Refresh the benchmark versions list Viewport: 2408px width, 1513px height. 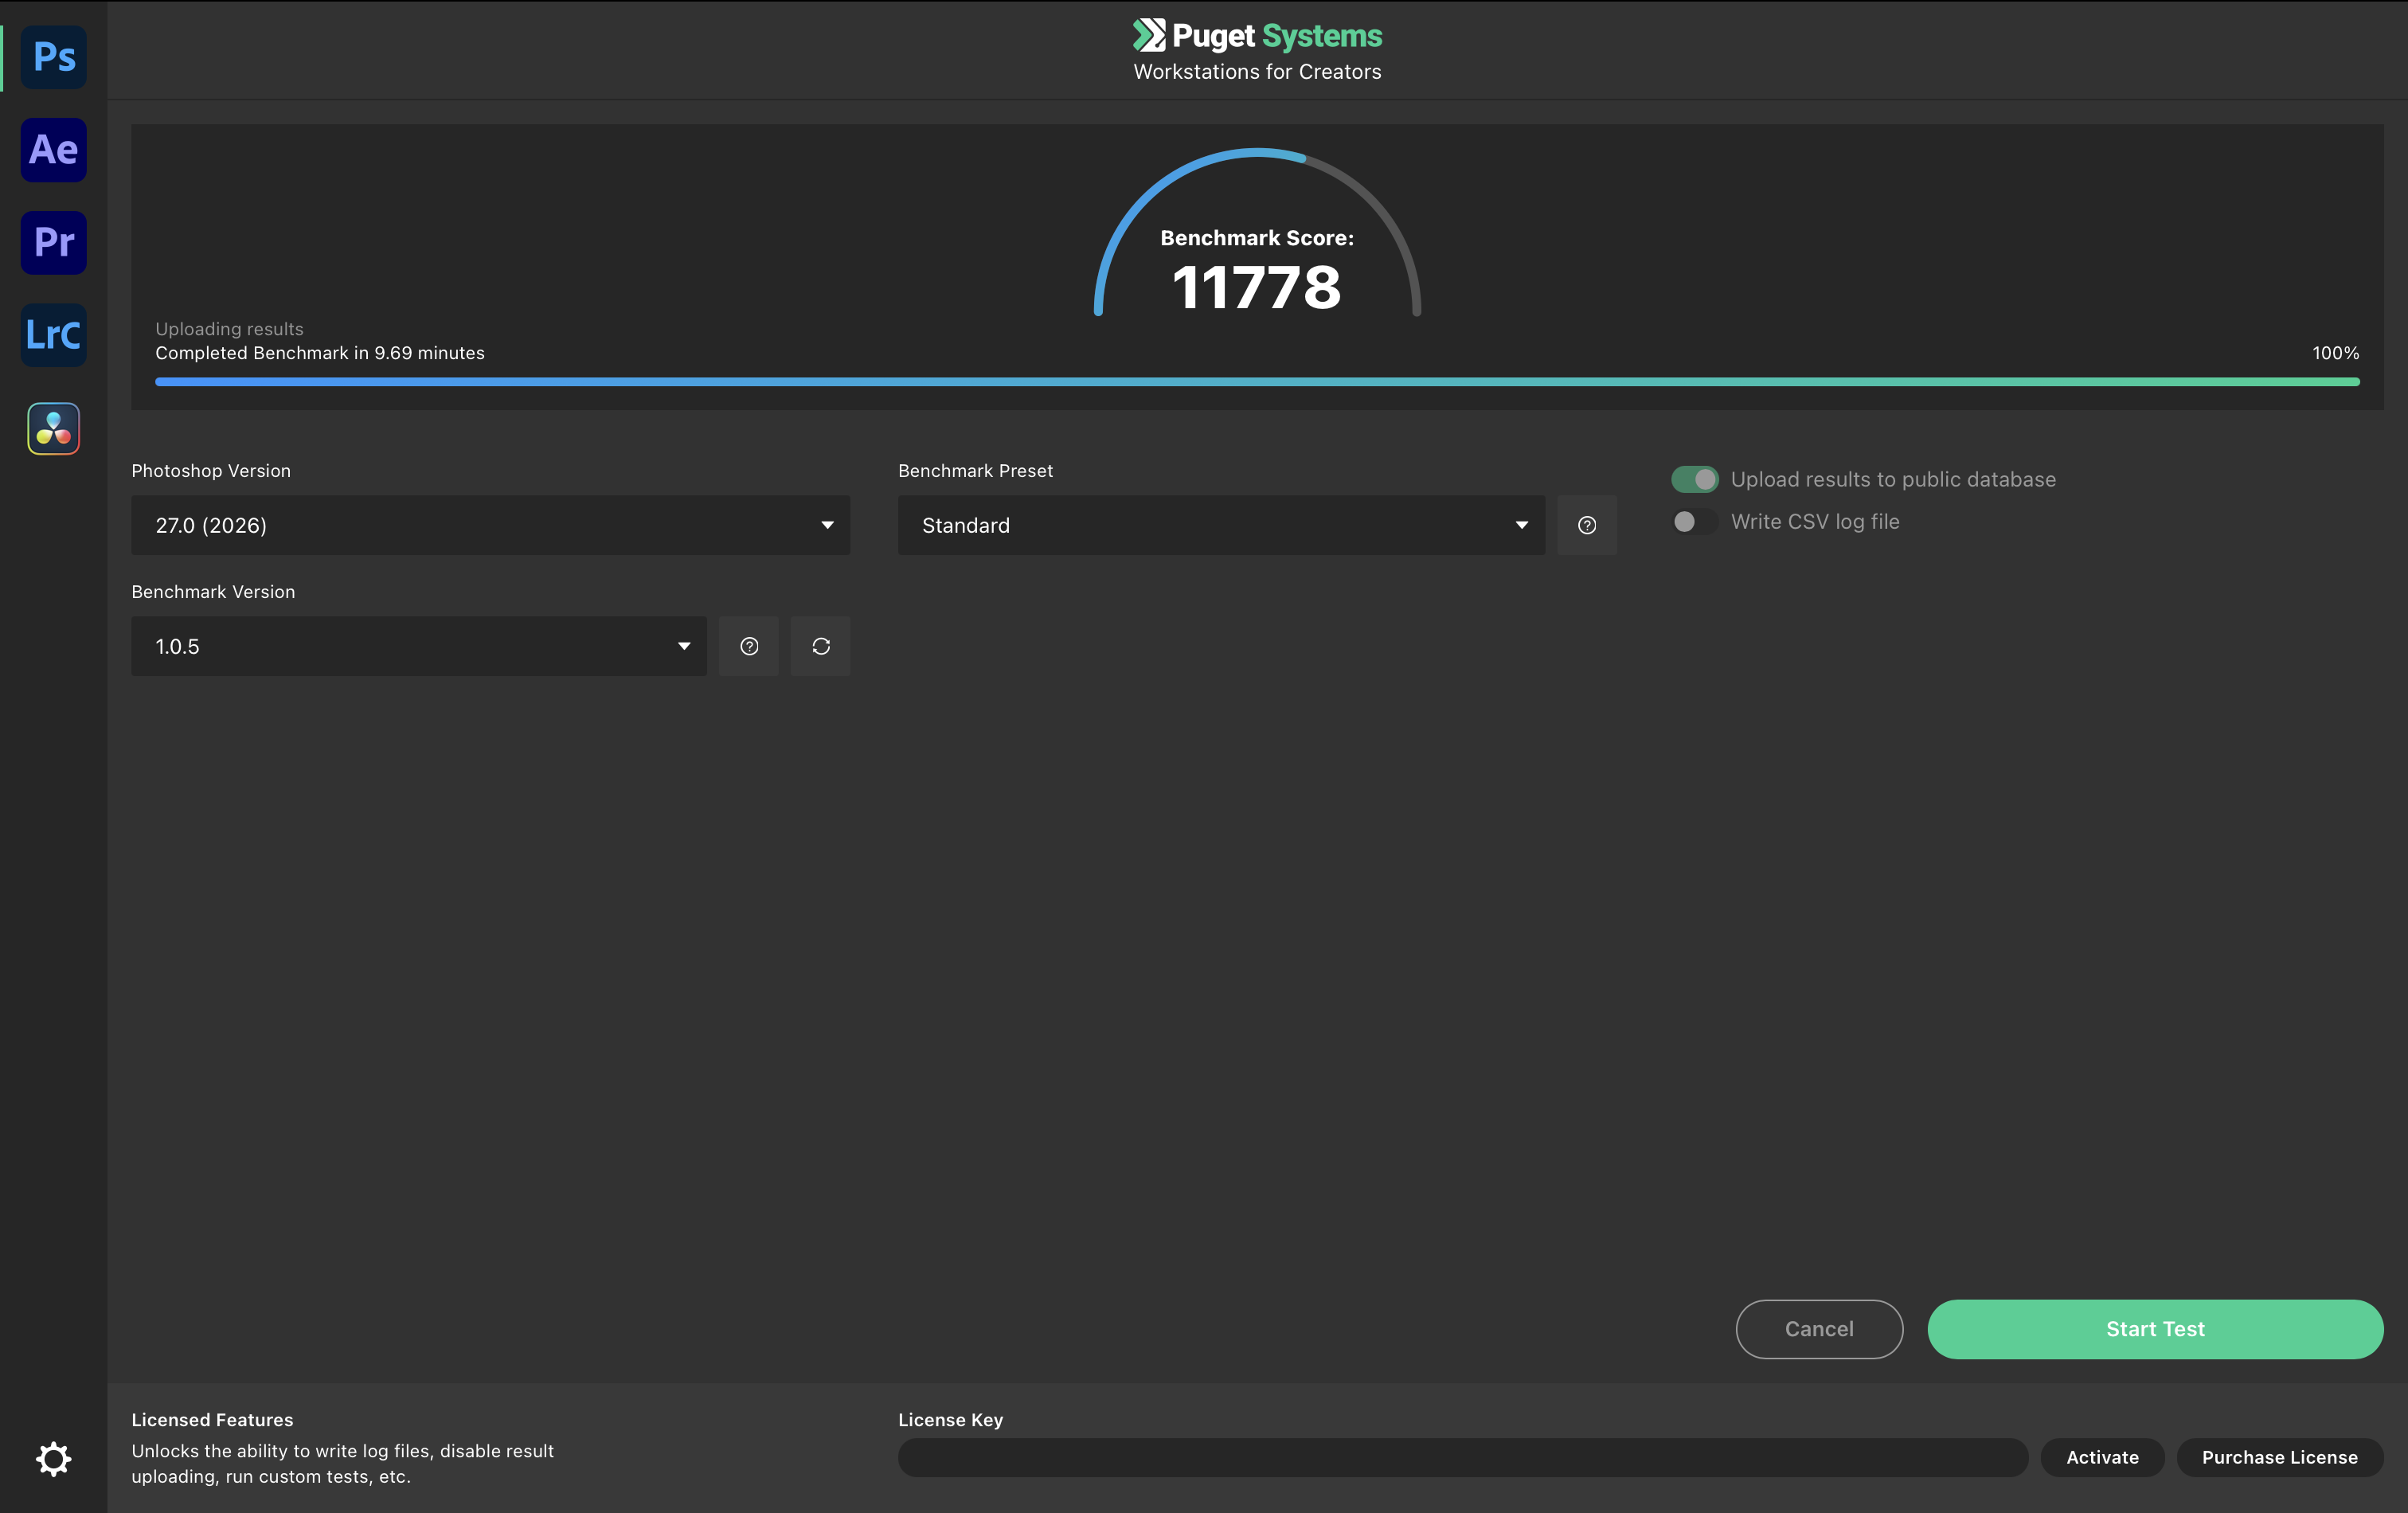pyautogui.click(x=820, y=646)
